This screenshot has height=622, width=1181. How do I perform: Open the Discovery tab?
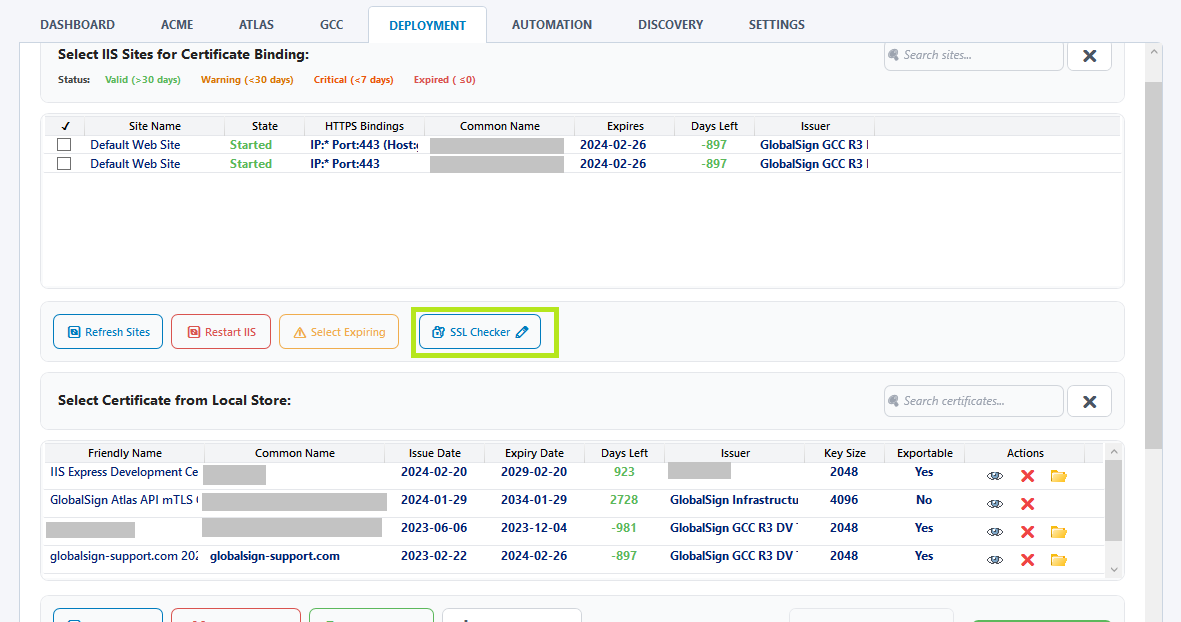coord(670,25)
